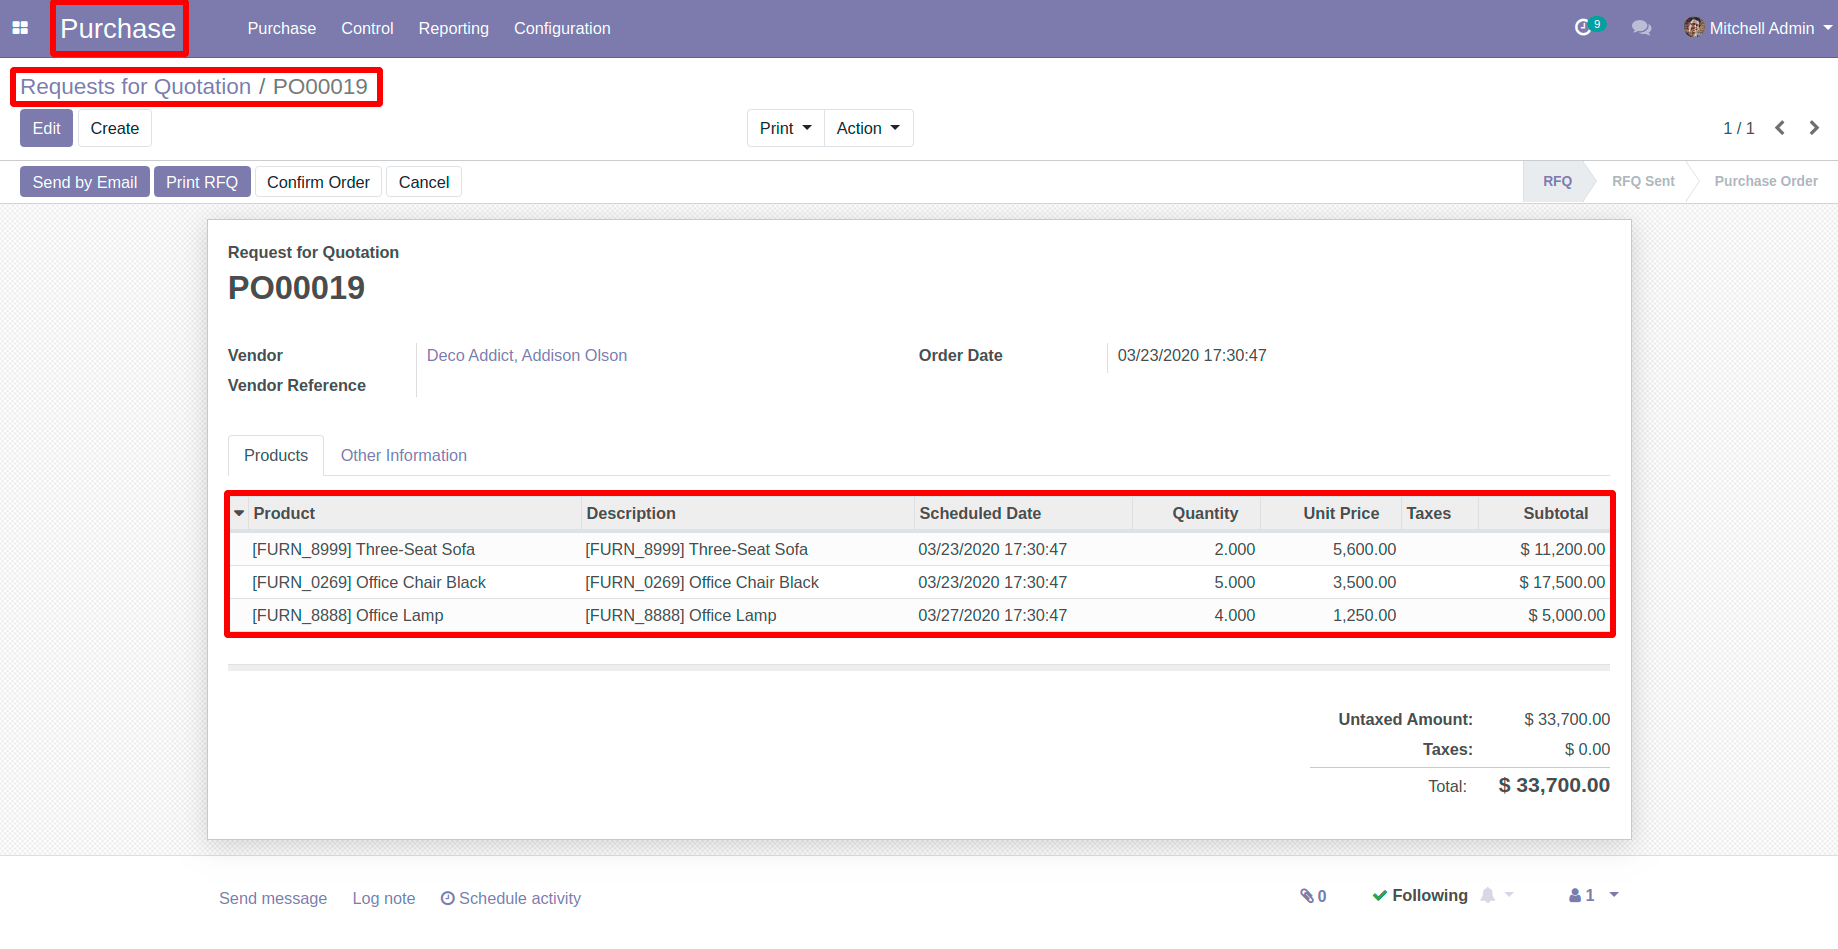Click product cell [FURN_8999] Three-Seat Sofa

(x=363, y=549)
